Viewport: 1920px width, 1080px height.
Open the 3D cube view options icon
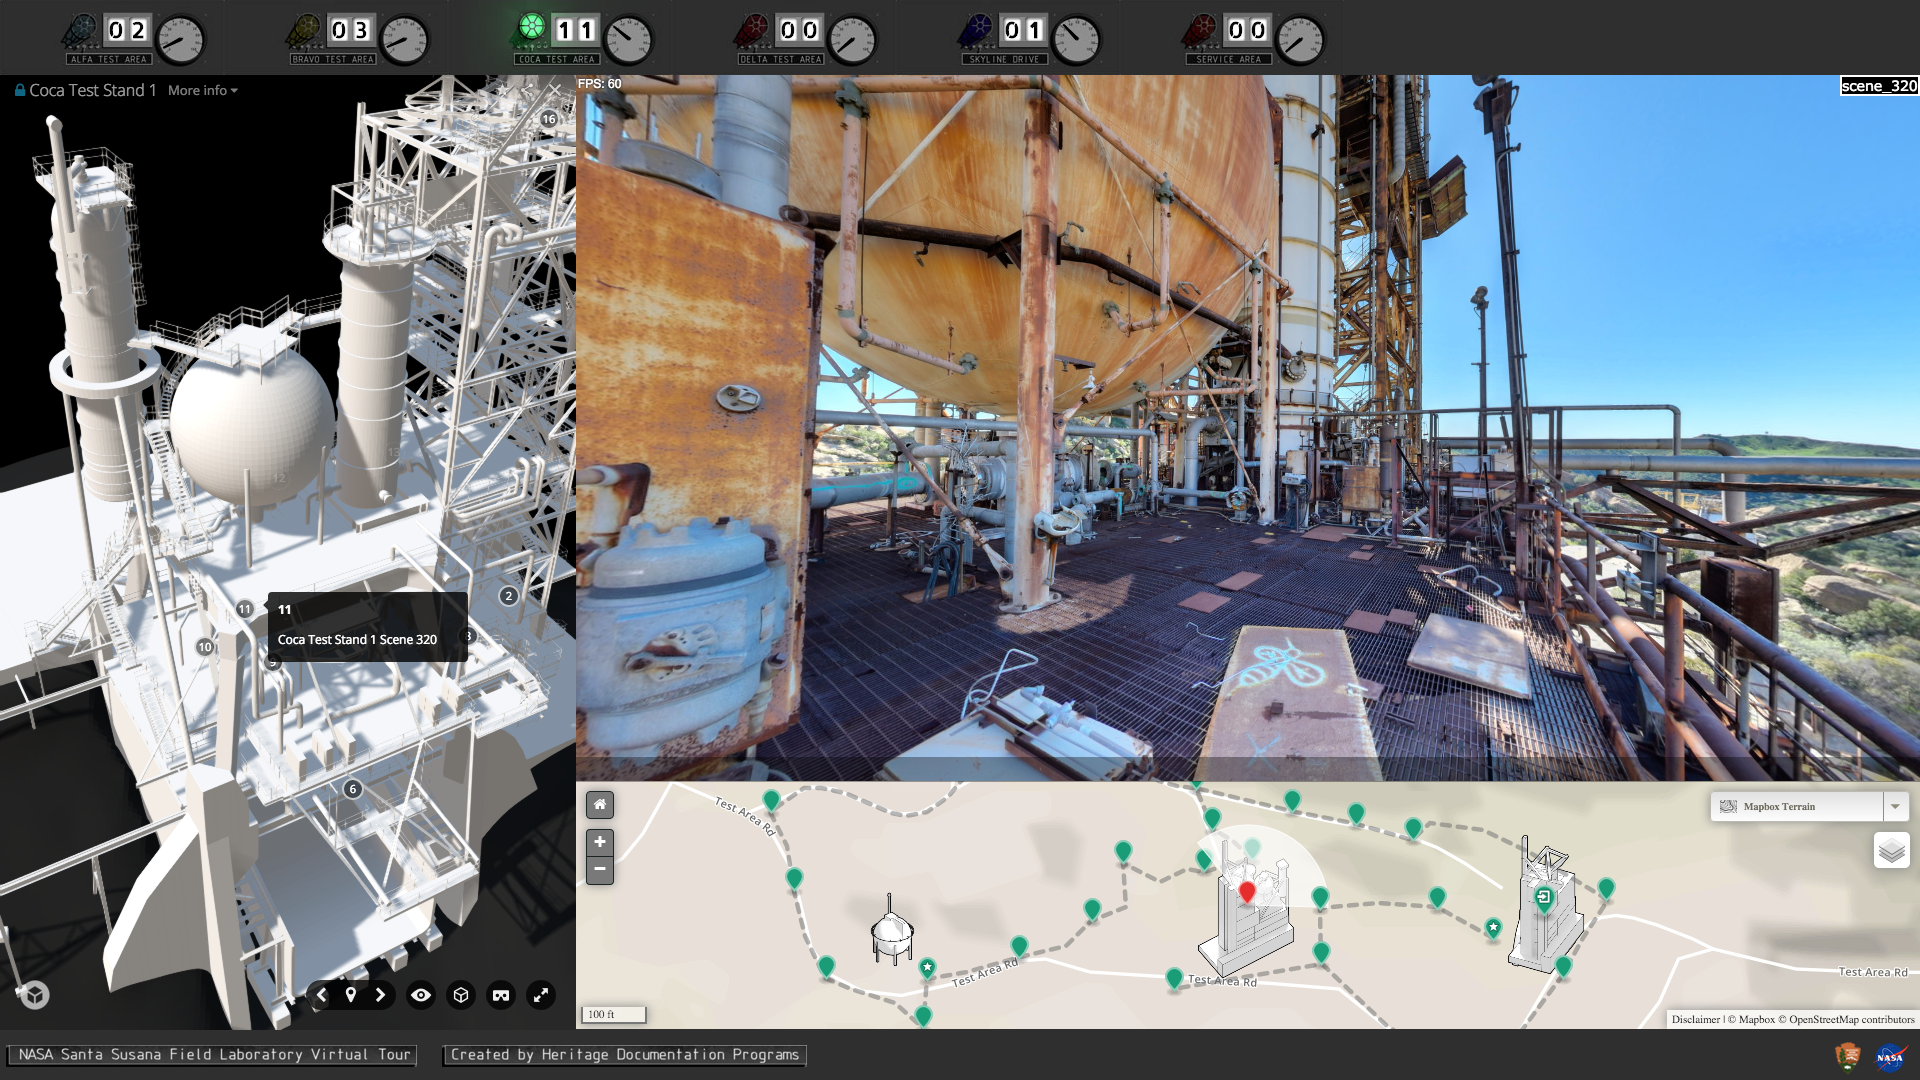pyautogui.click(x=461, y=995)
